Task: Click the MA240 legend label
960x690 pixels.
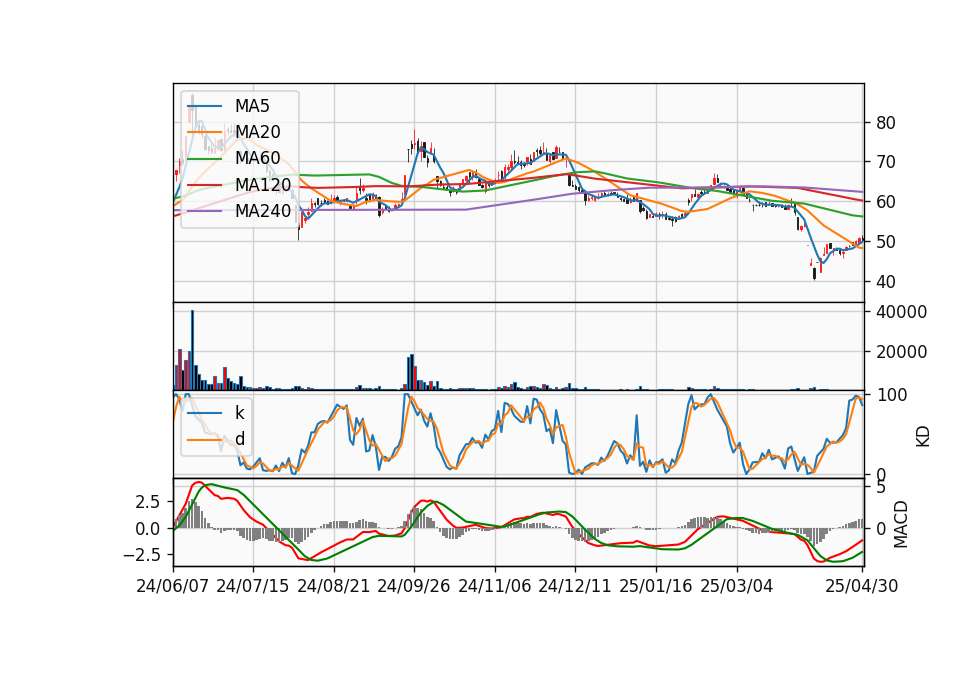Action: 263,211
